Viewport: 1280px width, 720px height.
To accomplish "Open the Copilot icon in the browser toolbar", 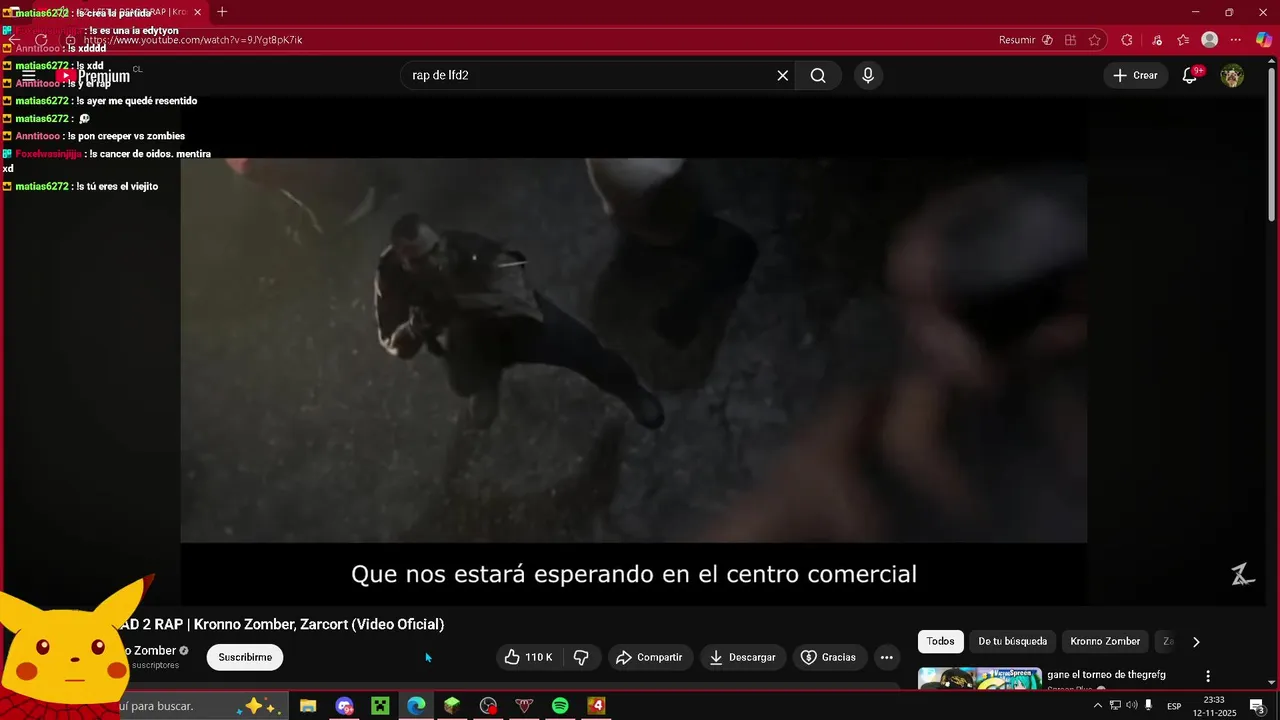I will click(1264, 40).
